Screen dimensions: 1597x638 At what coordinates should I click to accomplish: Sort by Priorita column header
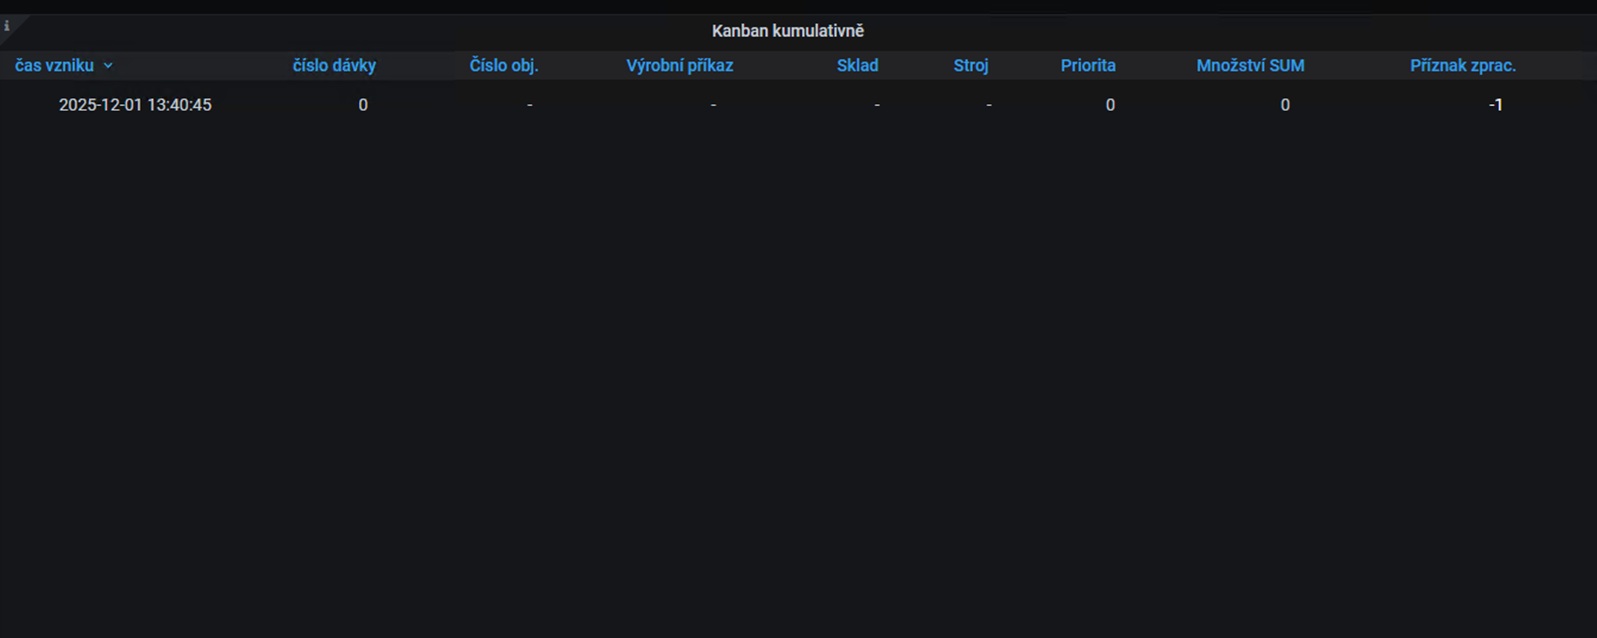1088,66
